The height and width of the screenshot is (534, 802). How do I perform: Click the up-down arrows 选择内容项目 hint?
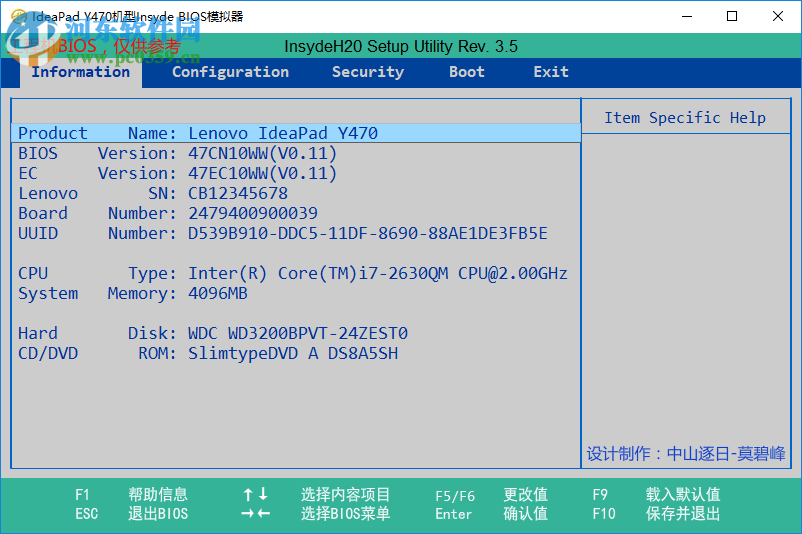pyautogui.click(x=316, y=495)
